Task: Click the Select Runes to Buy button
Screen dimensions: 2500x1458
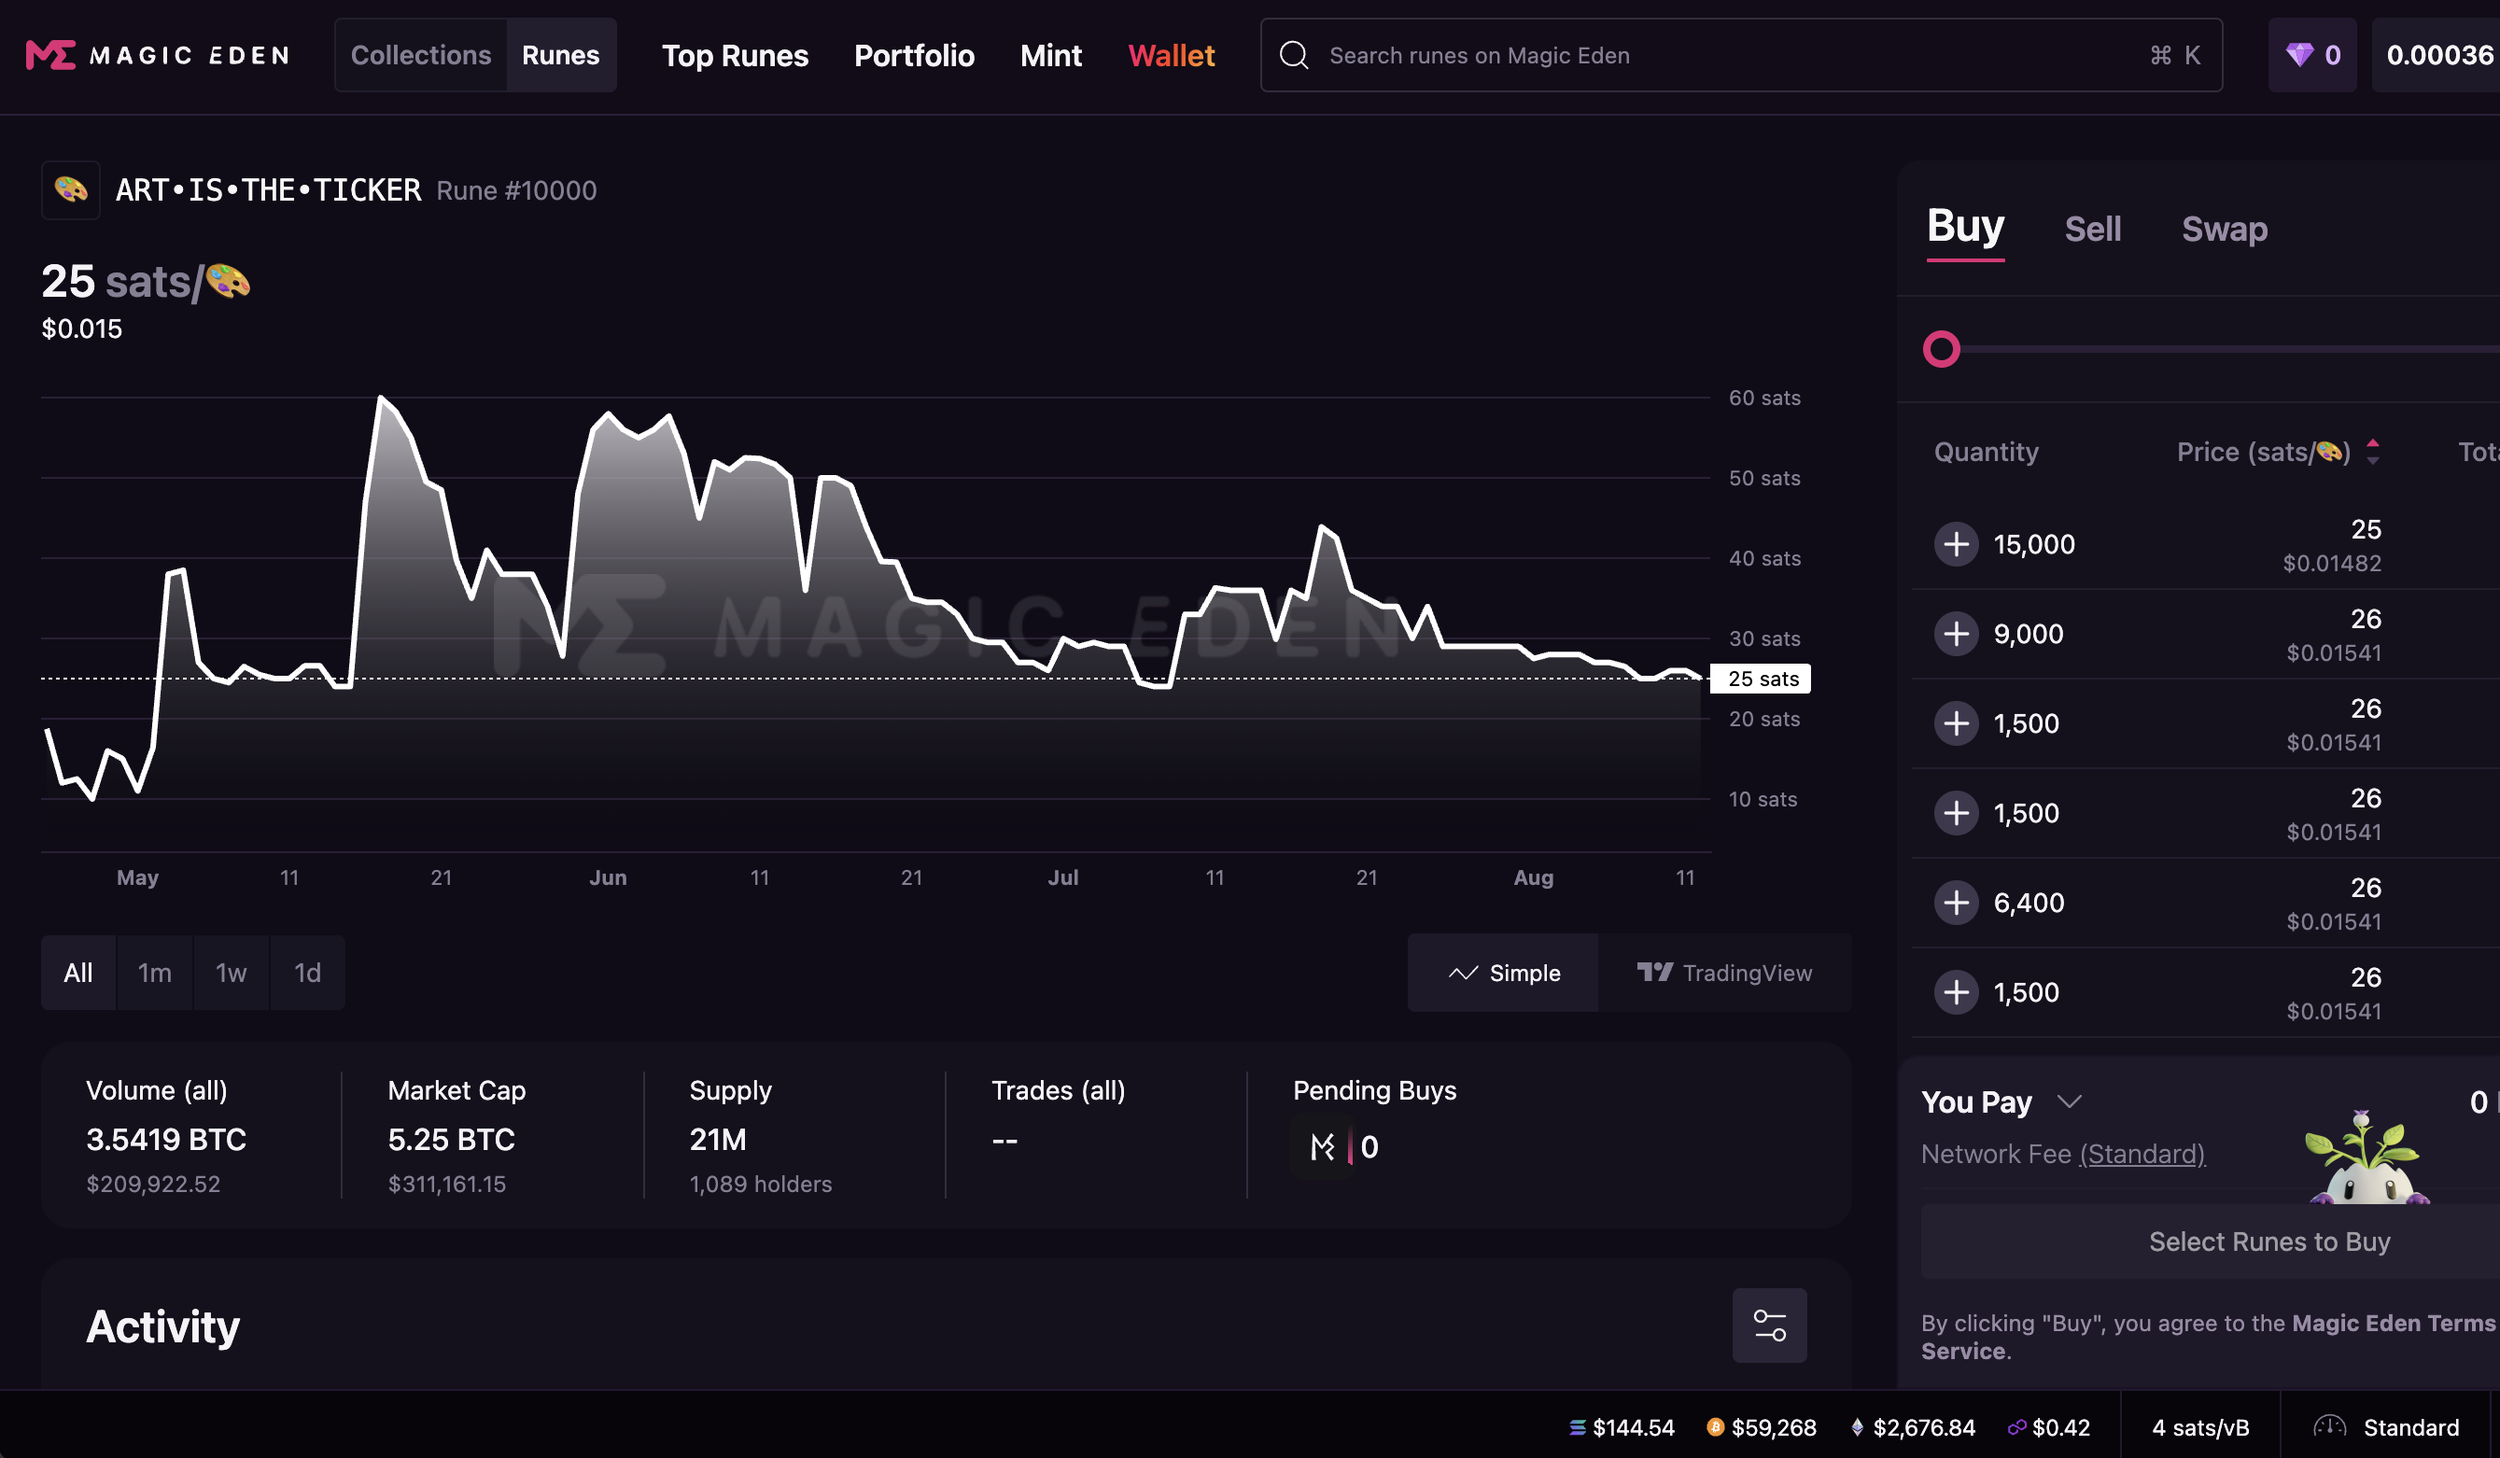Action: click(2268, 1241)
